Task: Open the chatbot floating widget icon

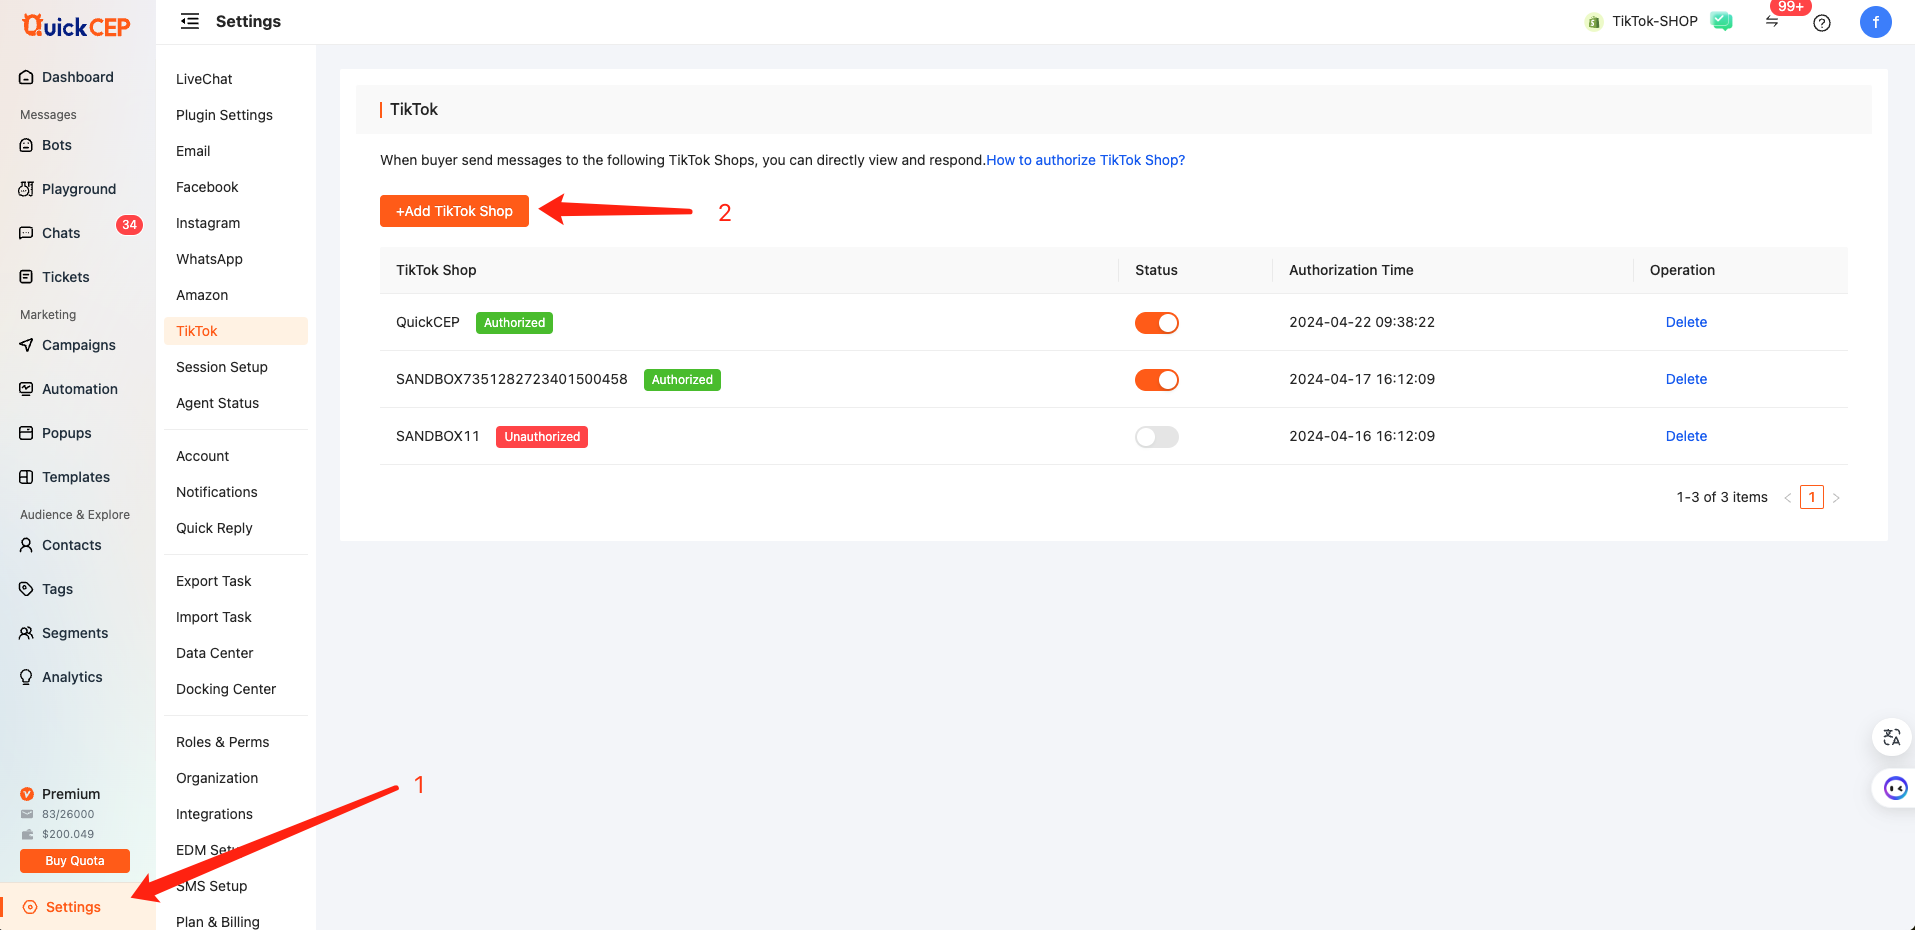Action: (1895, 788)
